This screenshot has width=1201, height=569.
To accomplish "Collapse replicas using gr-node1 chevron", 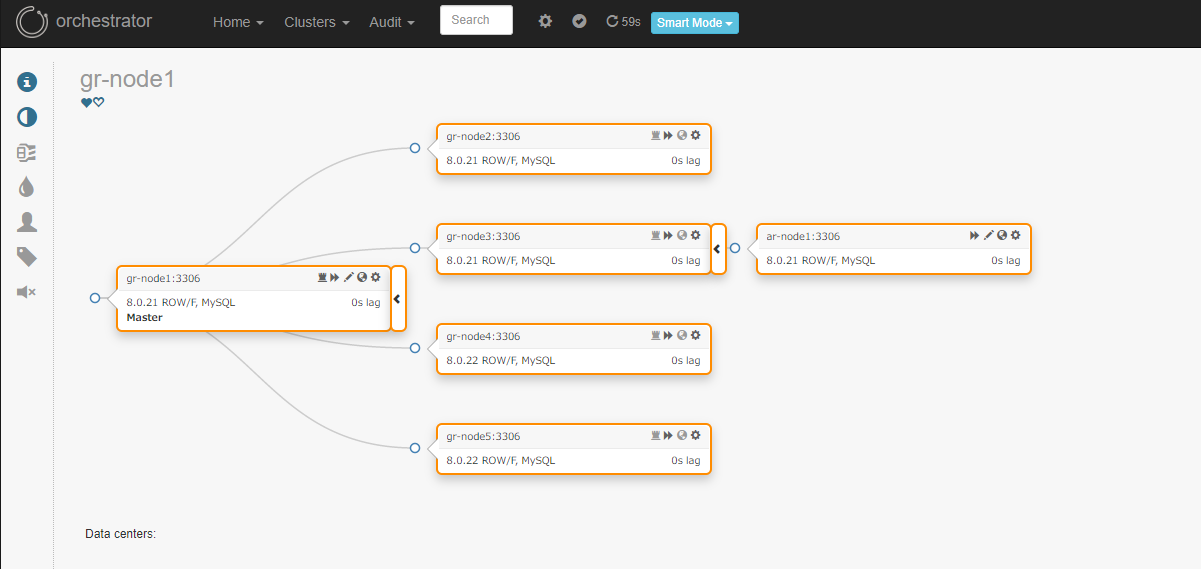I will click(x=398, y=298).
